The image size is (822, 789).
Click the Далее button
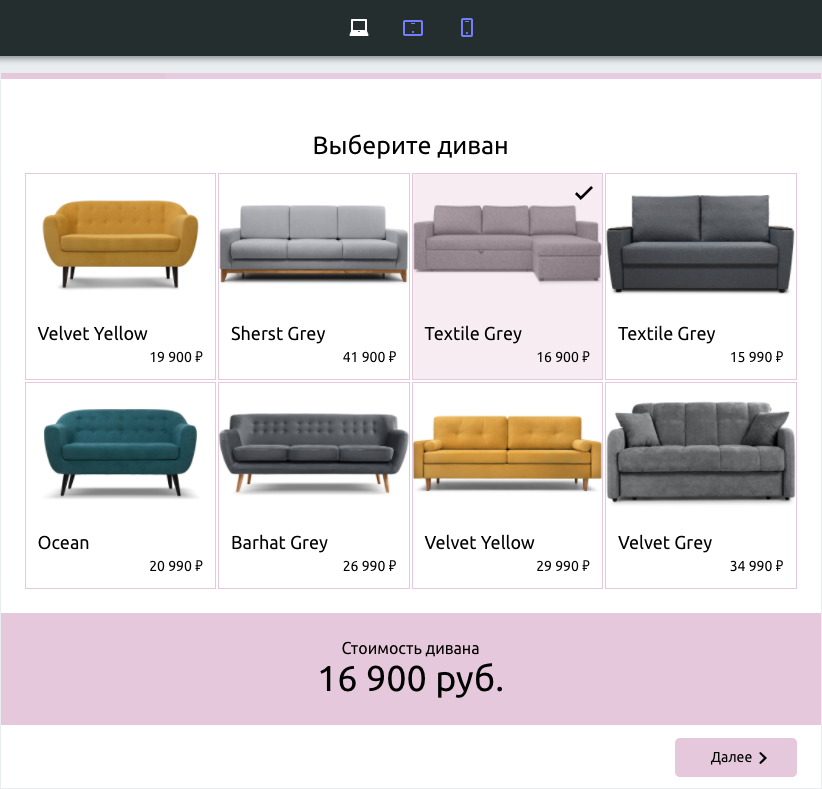[x=735, y=757]
